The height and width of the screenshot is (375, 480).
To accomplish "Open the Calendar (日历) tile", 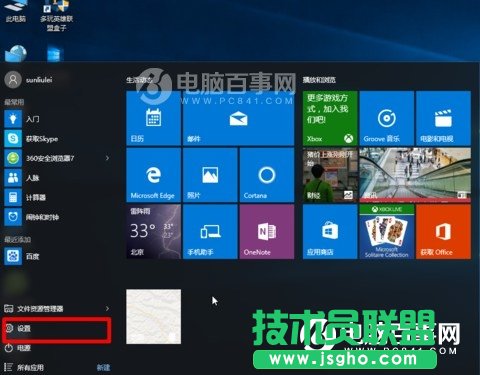I will pyautogui.click(x=154, y=118).
